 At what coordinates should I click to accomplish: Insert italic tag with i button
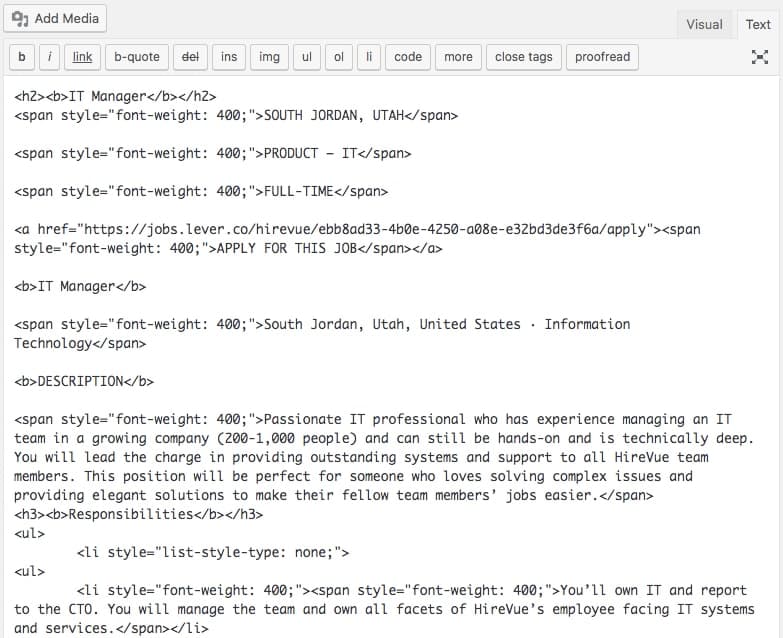pos(49,57)
